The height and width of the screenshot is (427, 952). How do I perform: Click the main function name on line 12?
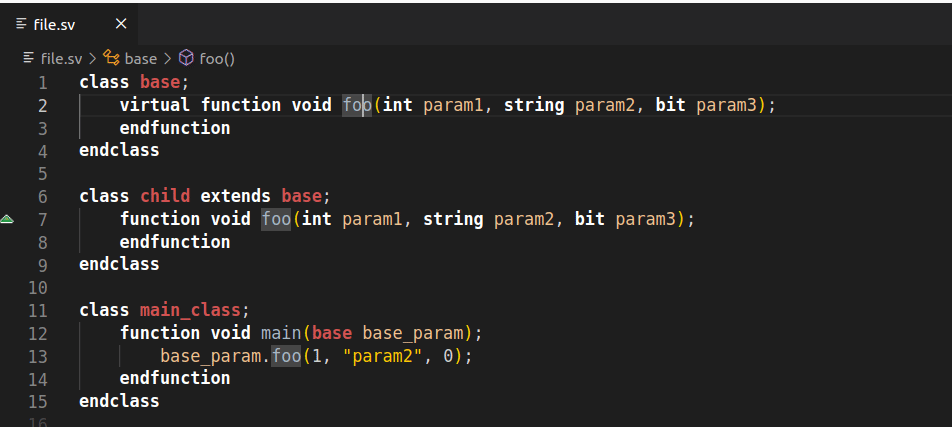[x=281, y=333]
